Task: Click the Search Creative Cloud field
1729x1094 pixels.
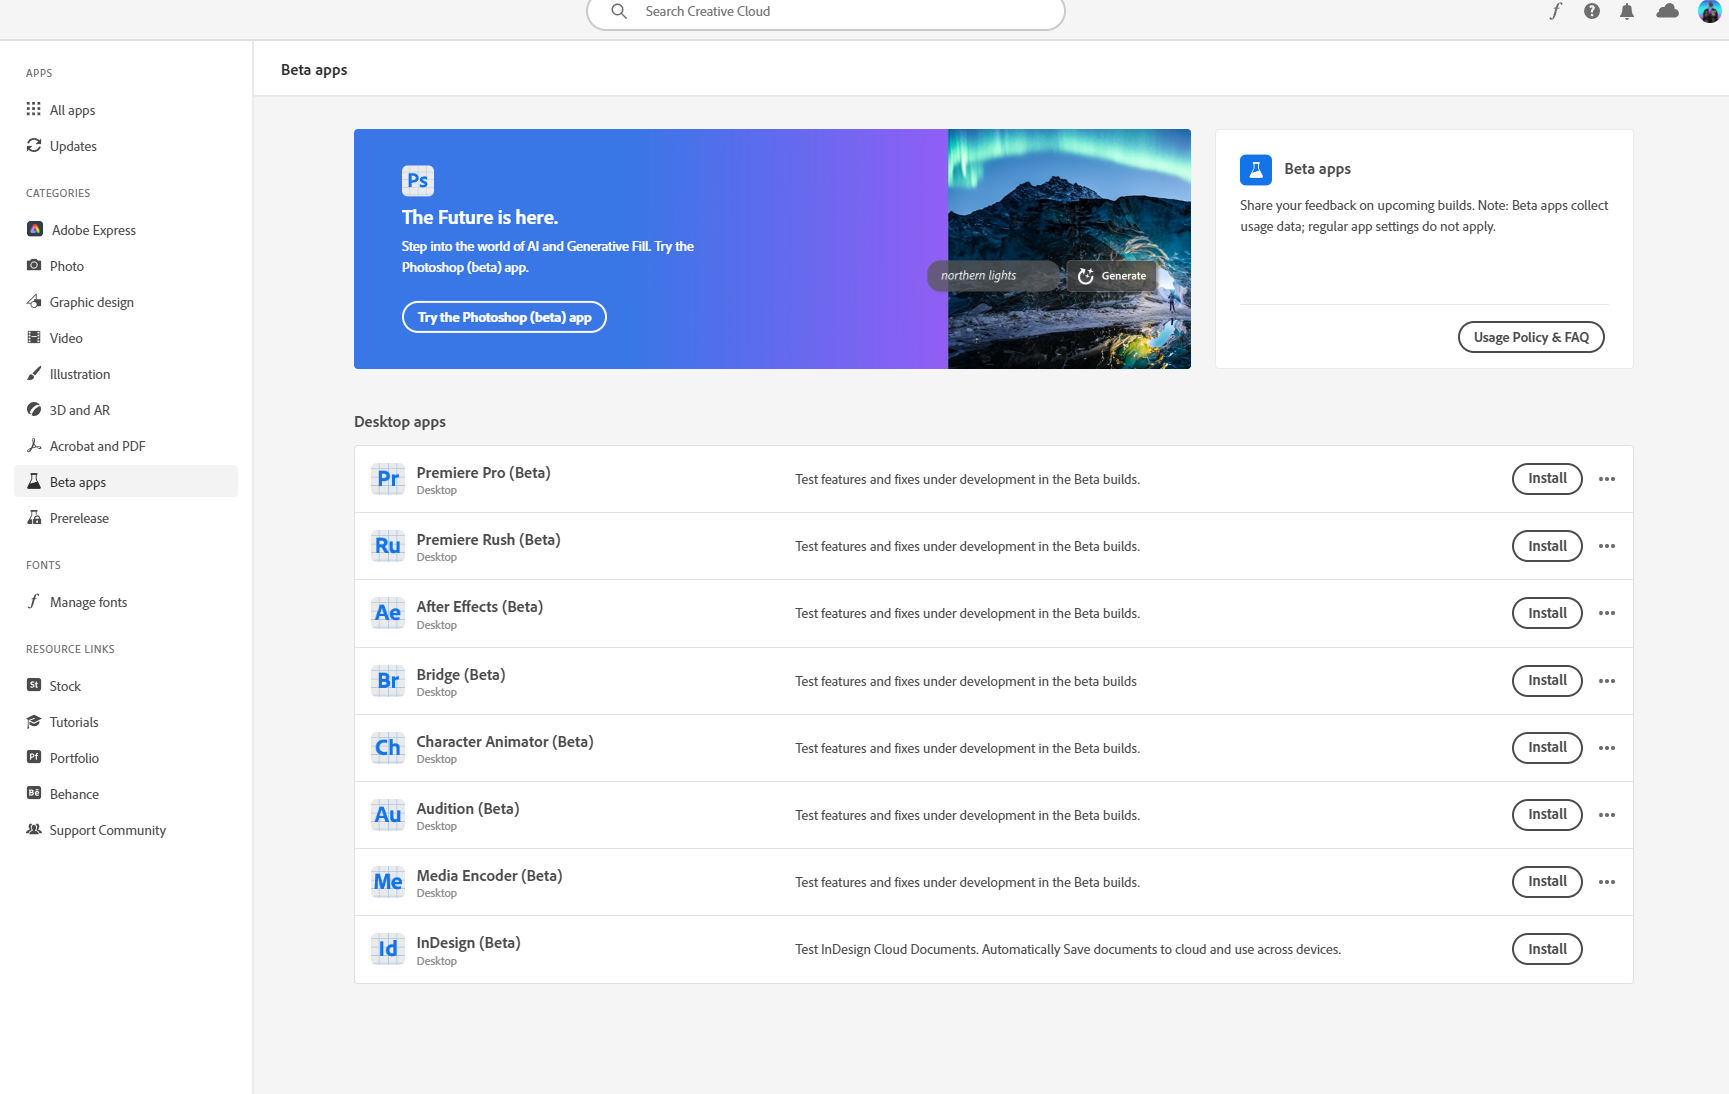Action: [824, 11]
